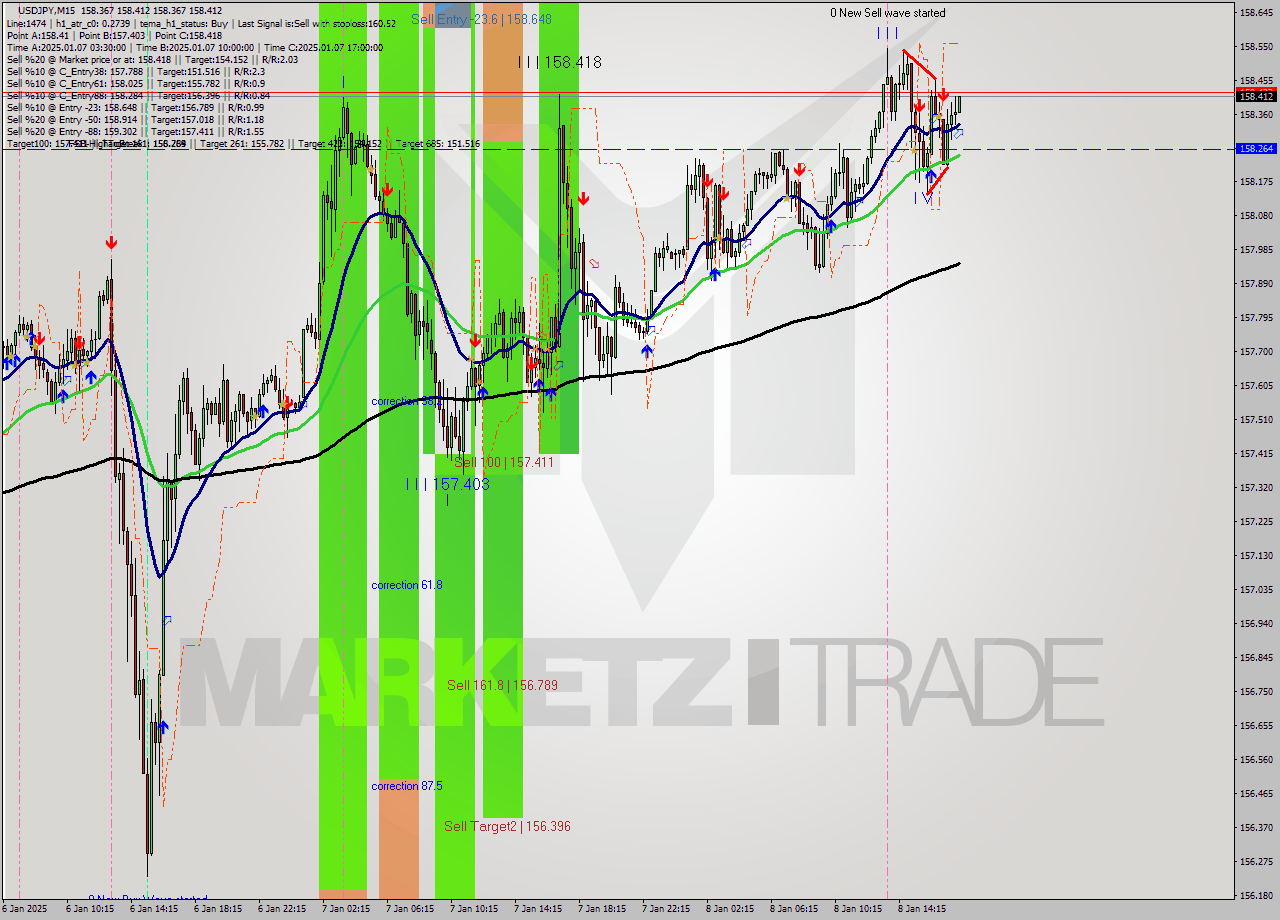Click the current price tag 158.412
This screenshot has height=920, width=1280.
[x=1256, y=96]
